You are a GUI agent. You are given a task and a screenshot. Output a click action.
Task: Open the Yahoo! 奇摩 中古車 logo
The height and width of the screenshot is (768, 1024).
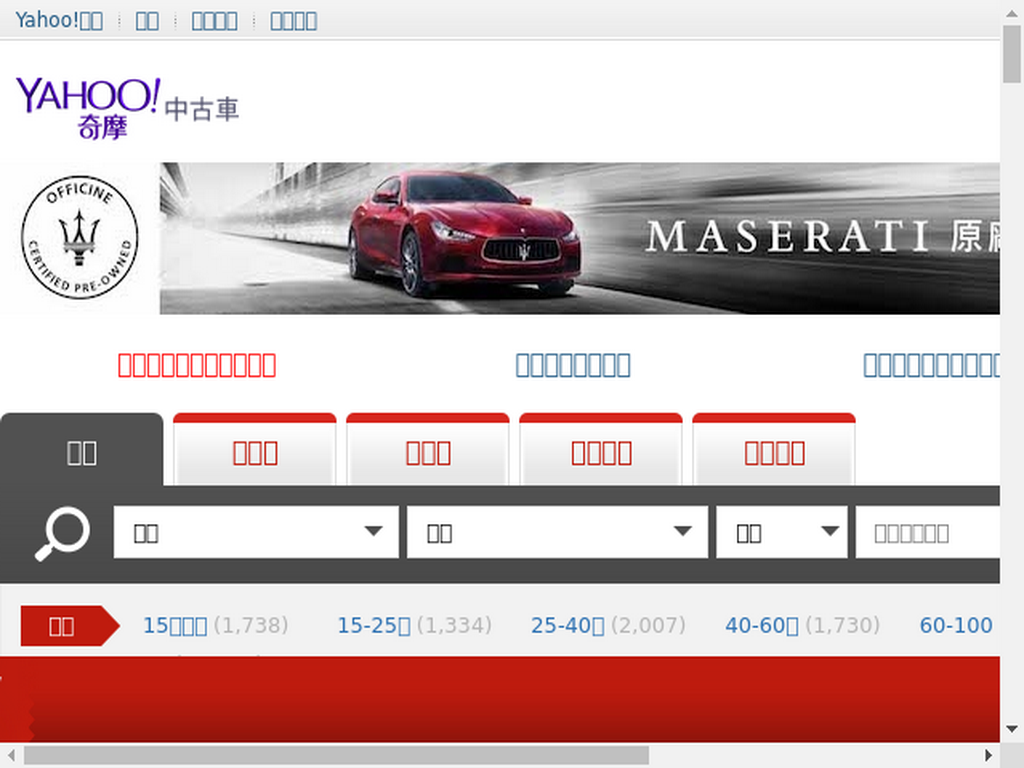[x=127, y=108]
